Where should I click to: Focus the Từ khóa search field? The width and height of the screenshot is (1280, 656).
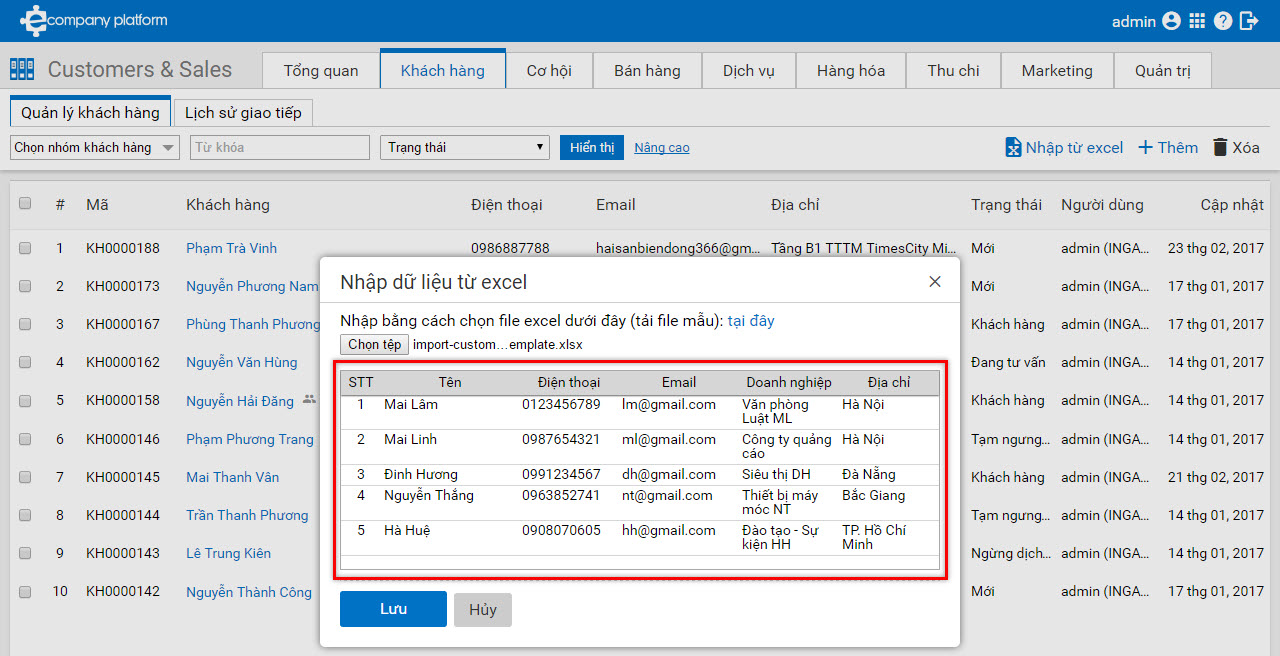click(280, 147)
